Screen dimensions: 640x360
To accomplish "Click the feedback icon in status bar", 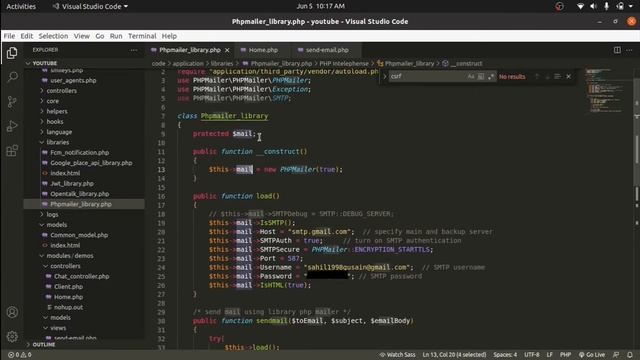I will [616, 355].
